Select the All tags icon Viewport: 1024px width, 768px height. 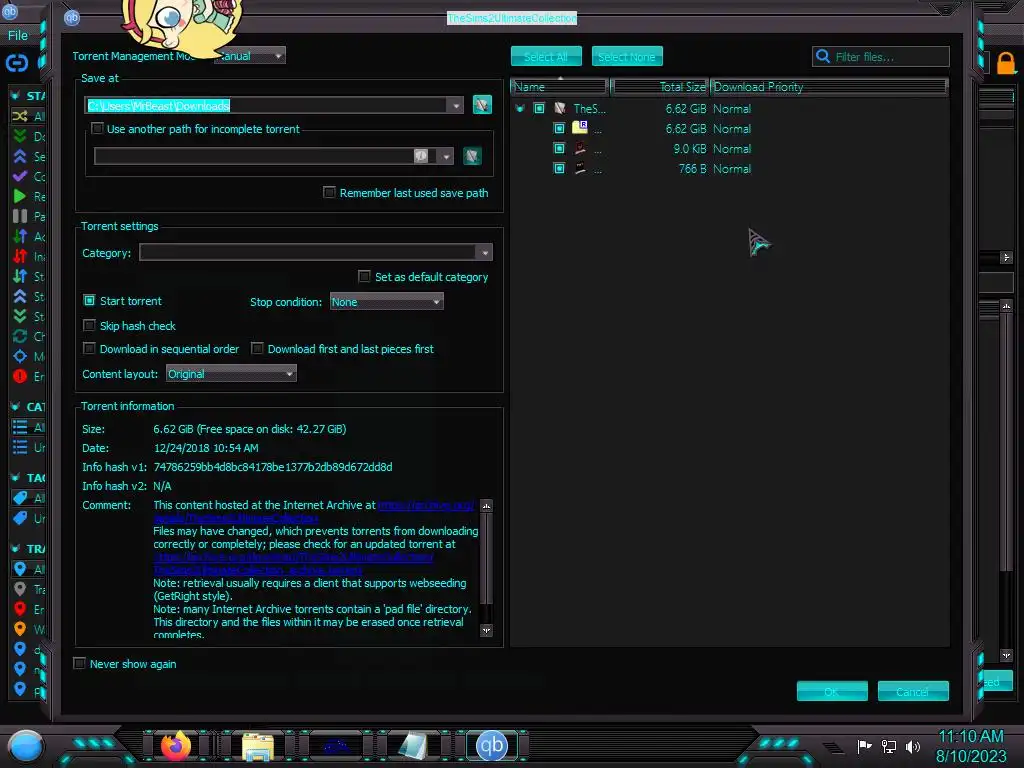(20, 498)
